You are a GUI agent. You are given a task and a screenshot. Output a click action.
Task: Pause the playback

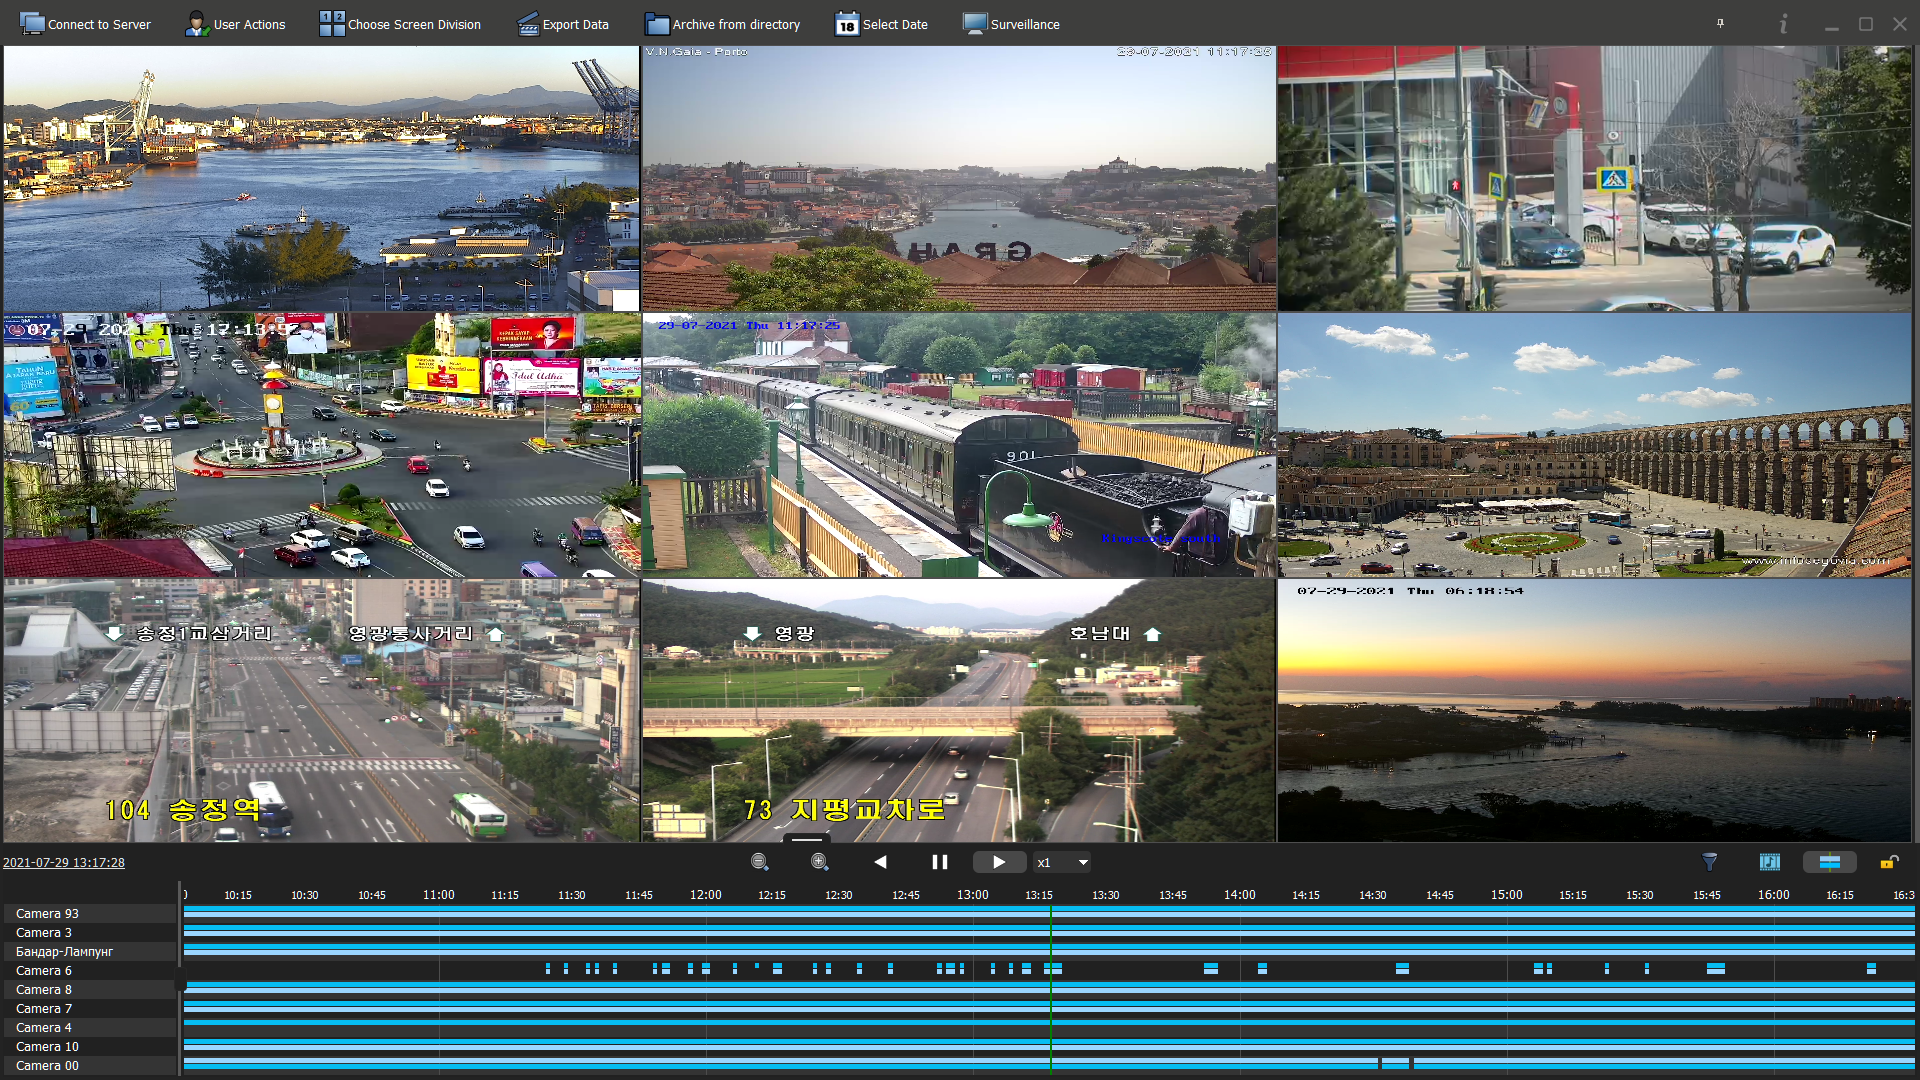(940, 862)
